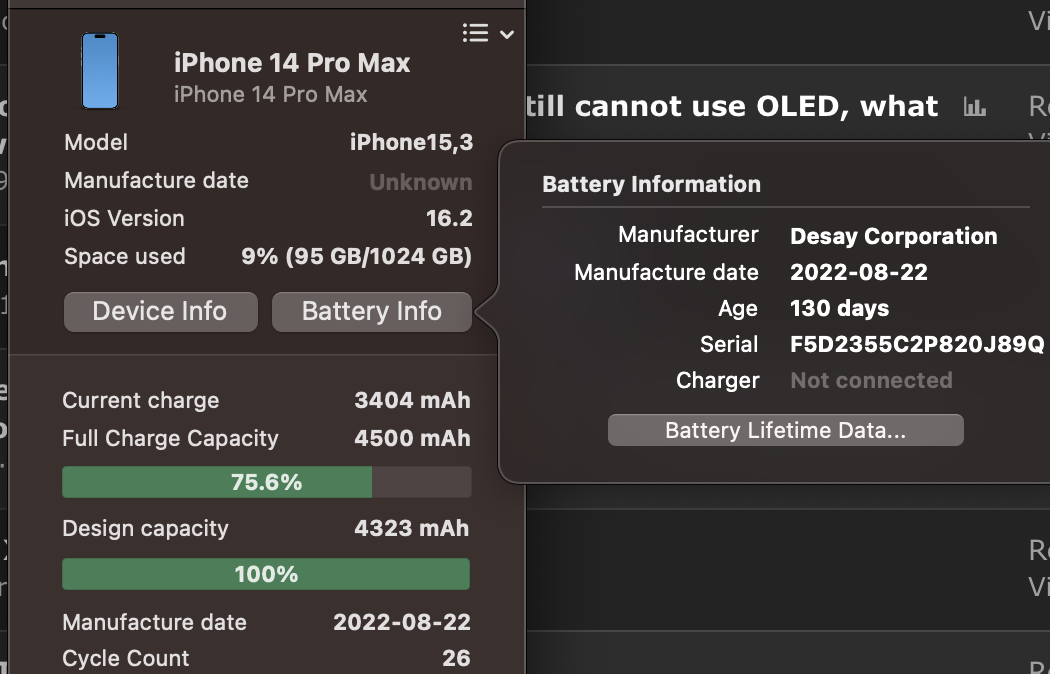Click the 75.6% charge progress bar
The image size is (1050, 674).
coord(267,482)
